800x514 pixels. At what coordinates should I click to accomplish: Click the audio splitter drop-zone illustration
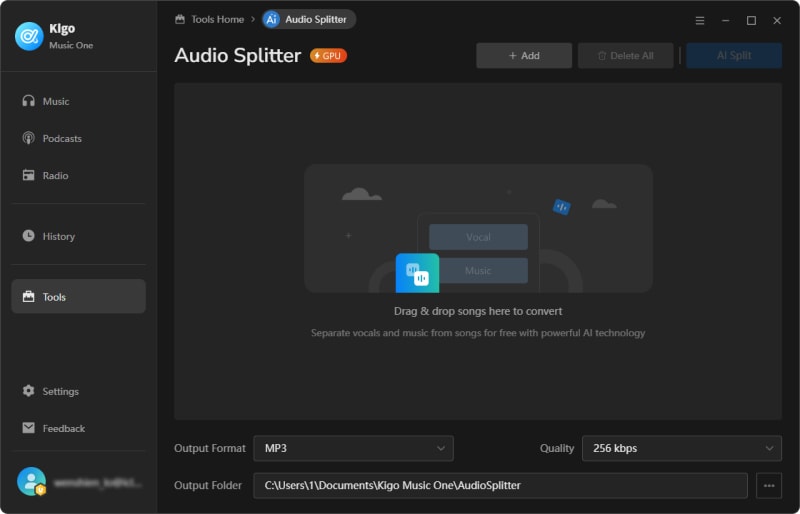(478, 229)
